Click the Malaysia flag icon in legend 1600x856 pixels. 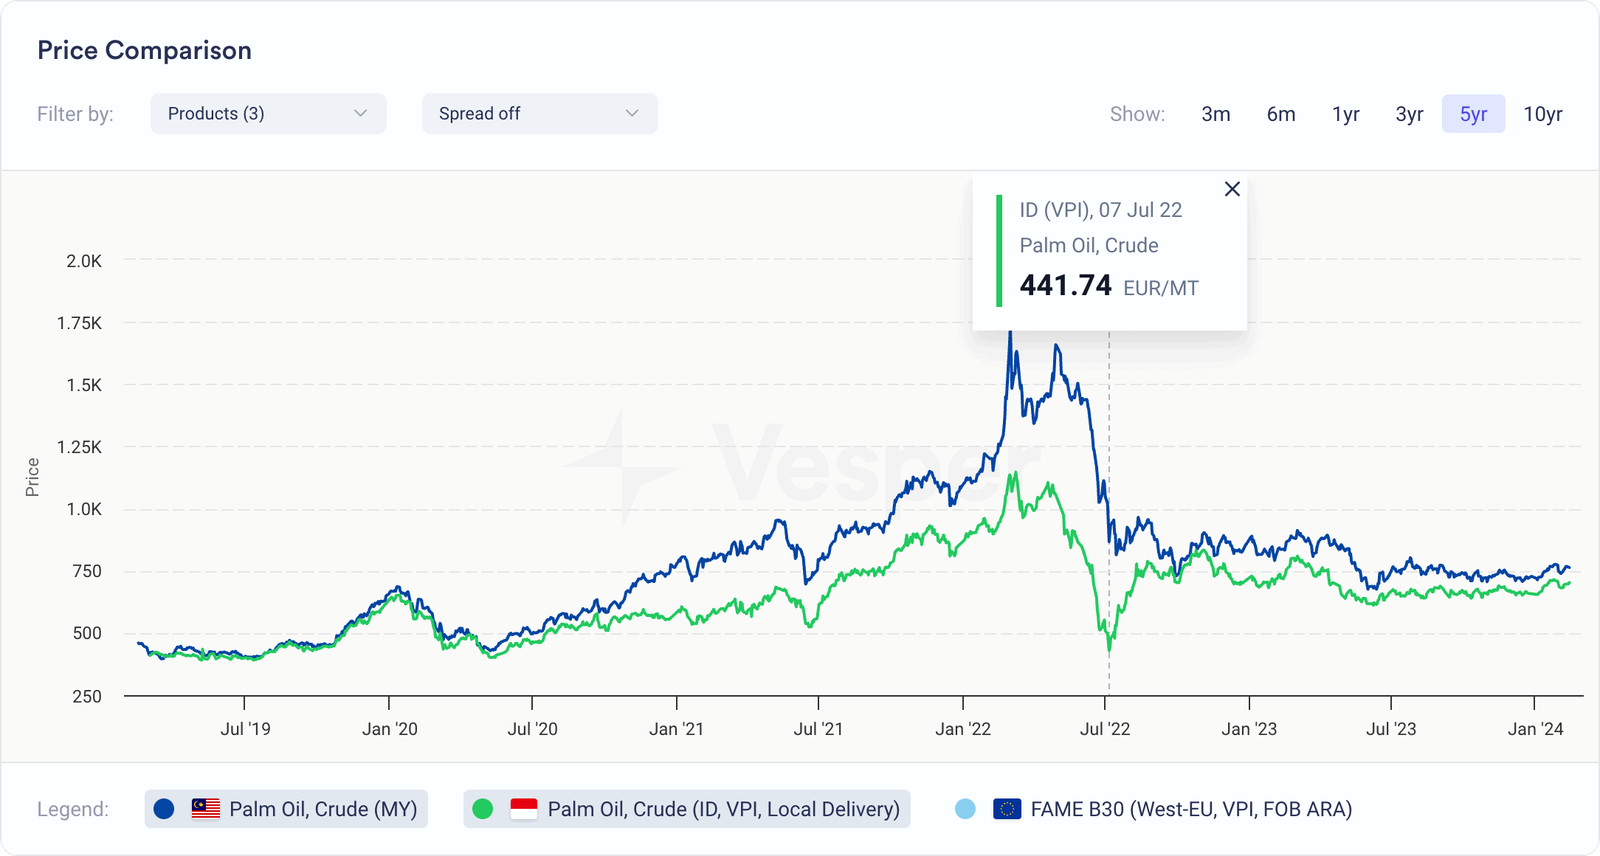point(206,809)
